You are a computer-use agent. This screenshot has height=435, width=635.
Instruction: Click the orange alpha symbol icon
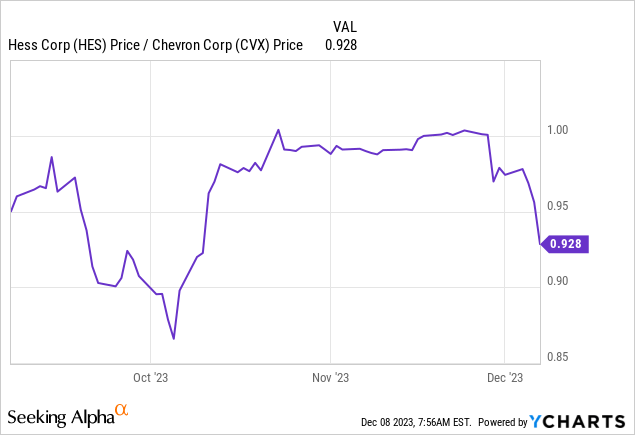tap(122, 410)
